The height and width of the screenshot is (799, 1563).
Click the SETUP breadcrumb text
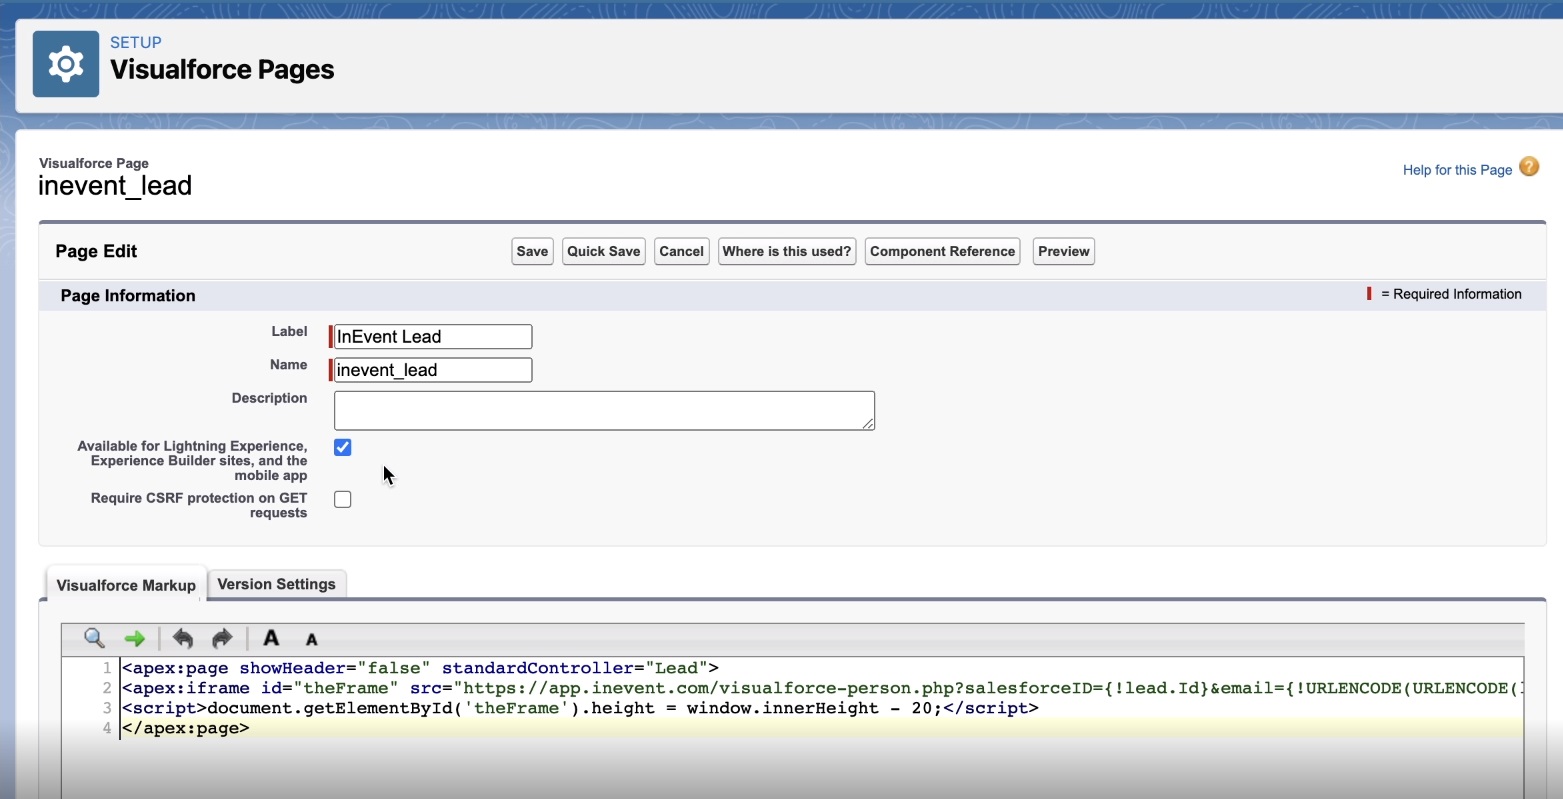click(136, 43)
